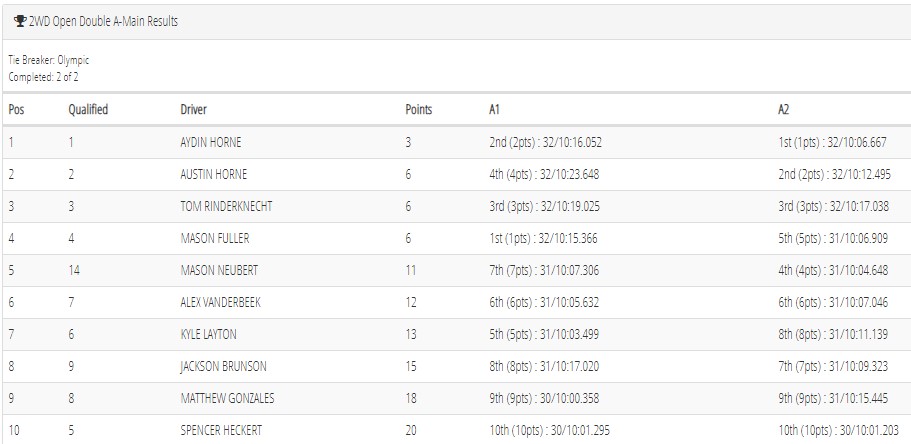Select driver MASON NEUBERT
911x444 pixels.
click(x=219, y=270)
